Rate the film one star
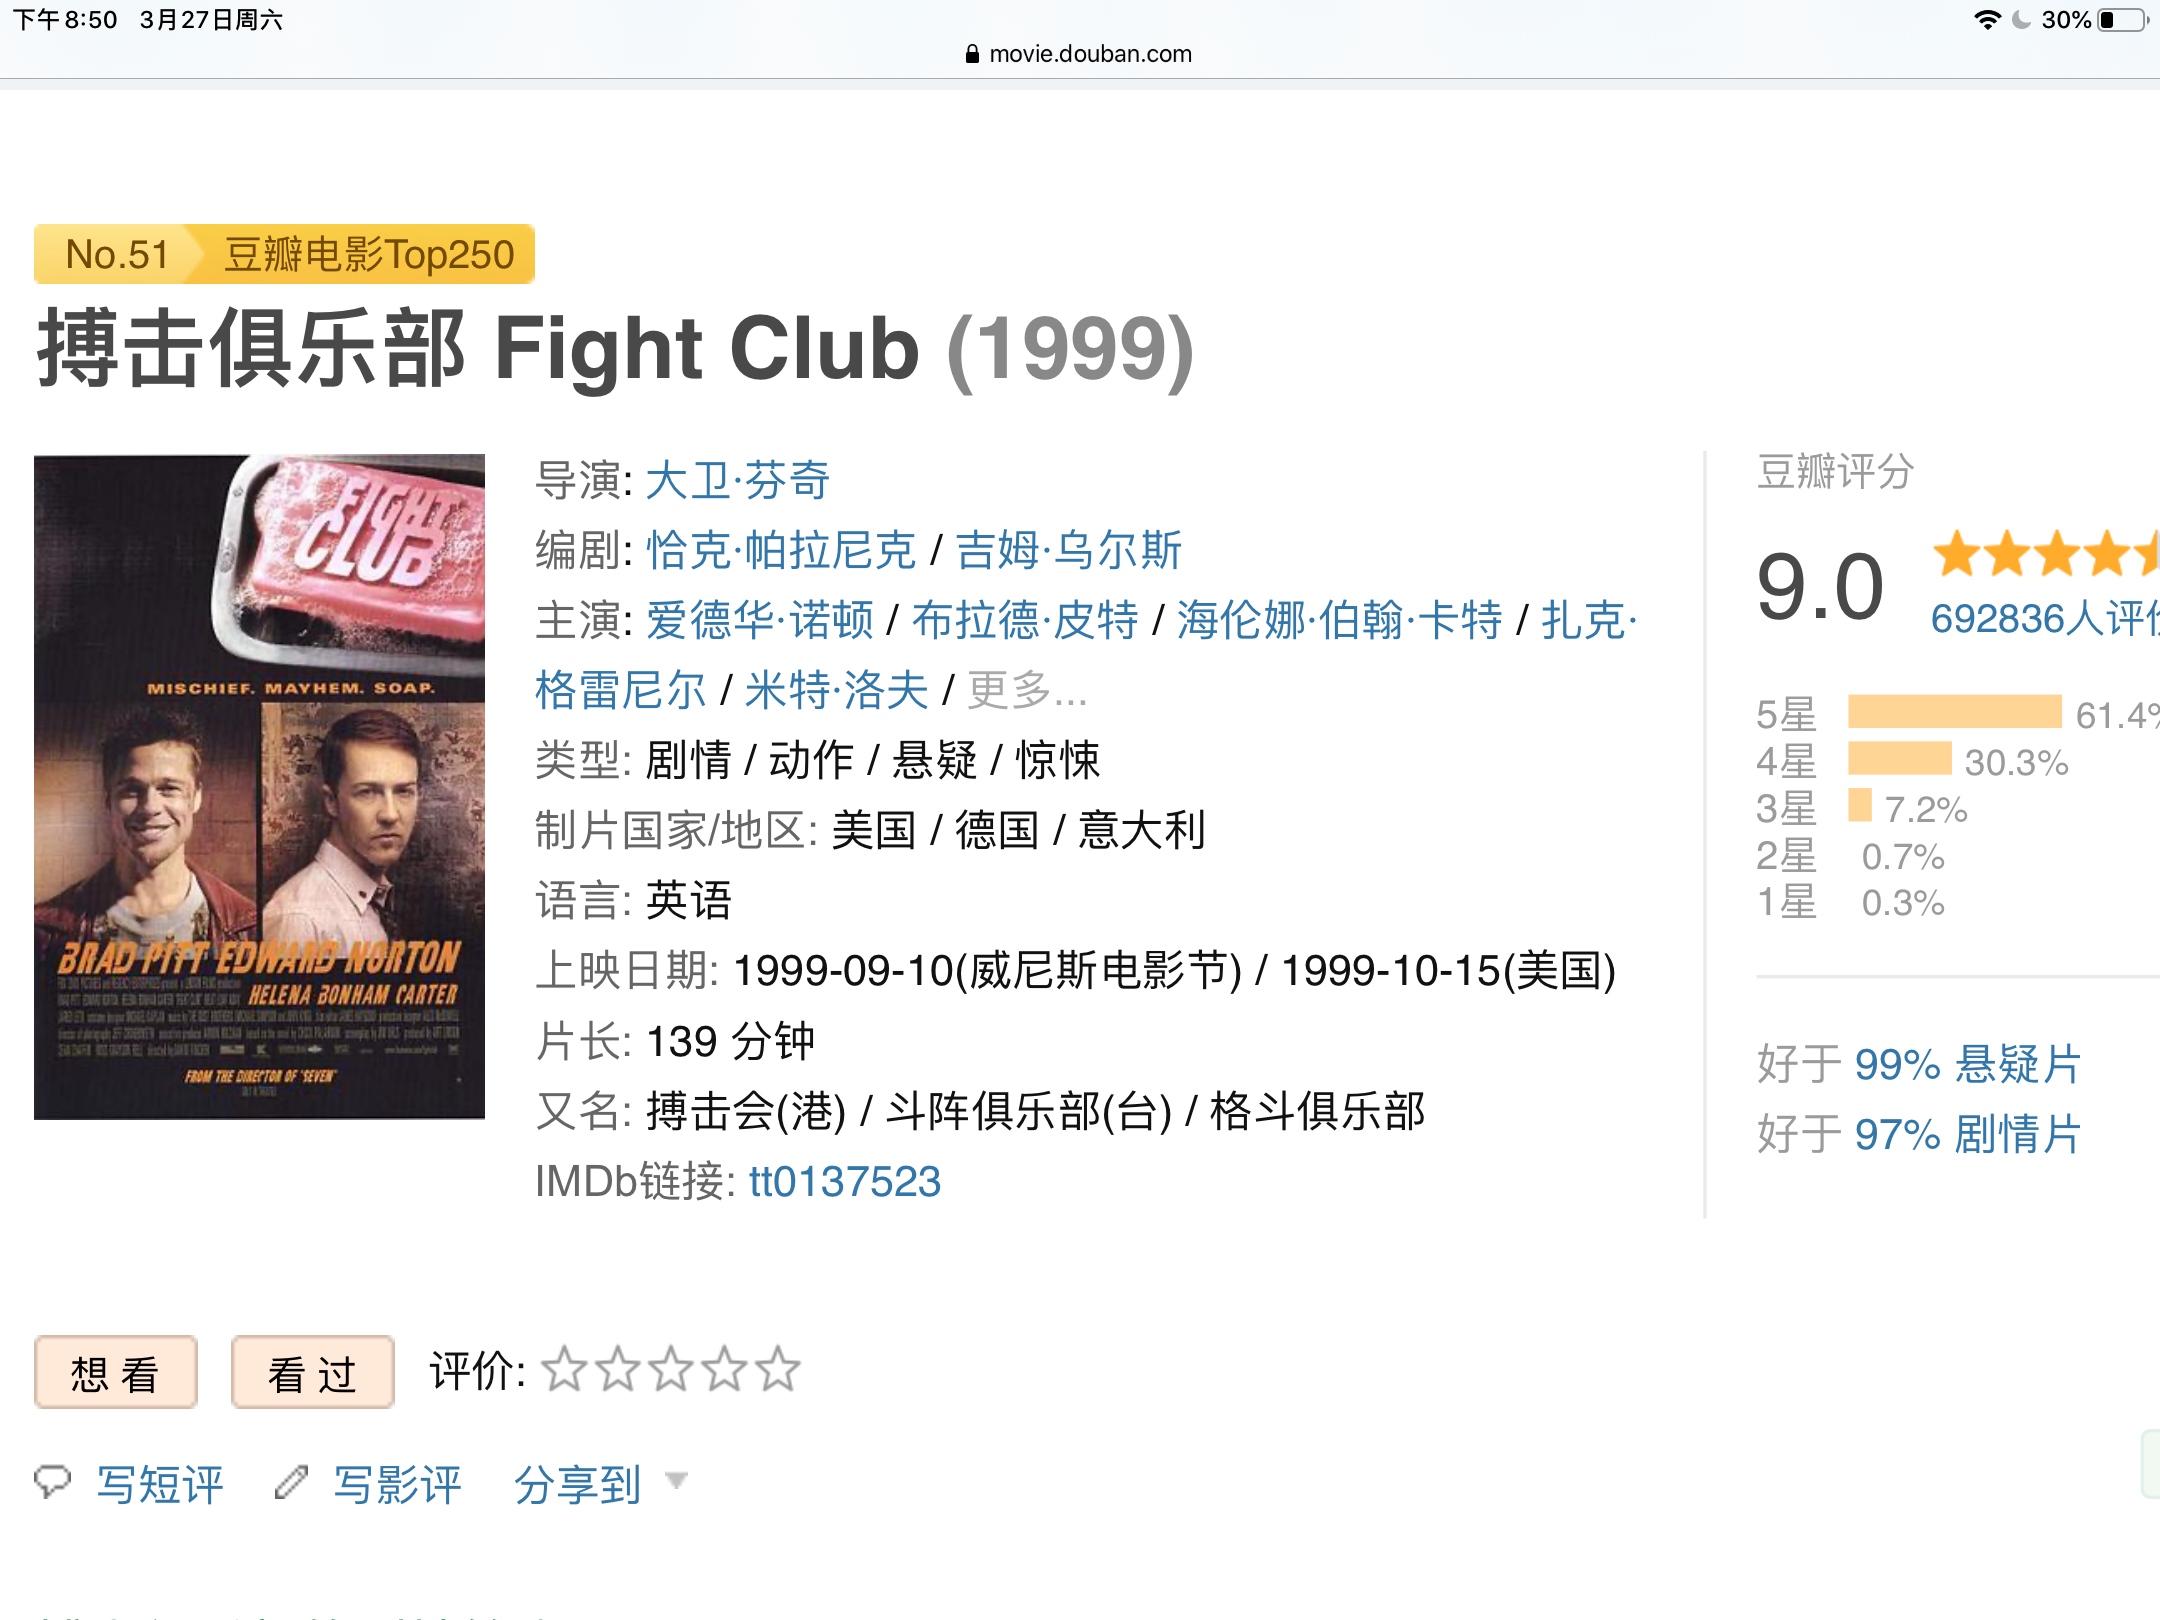The height and width of the screenshot is (1620, 2160). [565, 1370]
